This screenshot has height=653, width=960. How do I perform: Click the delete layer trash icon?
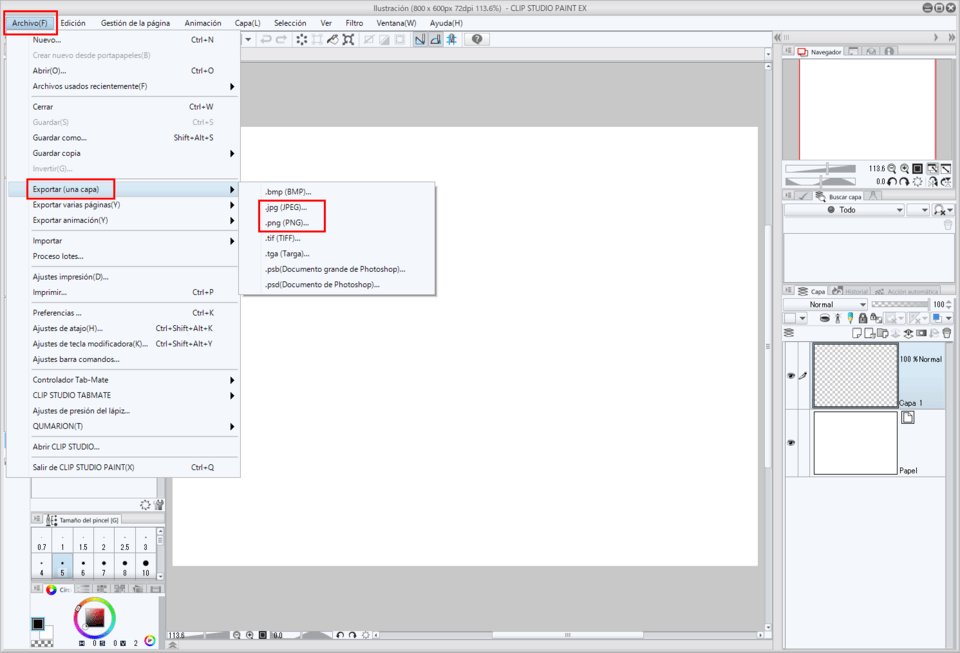[x=946, y=333]
